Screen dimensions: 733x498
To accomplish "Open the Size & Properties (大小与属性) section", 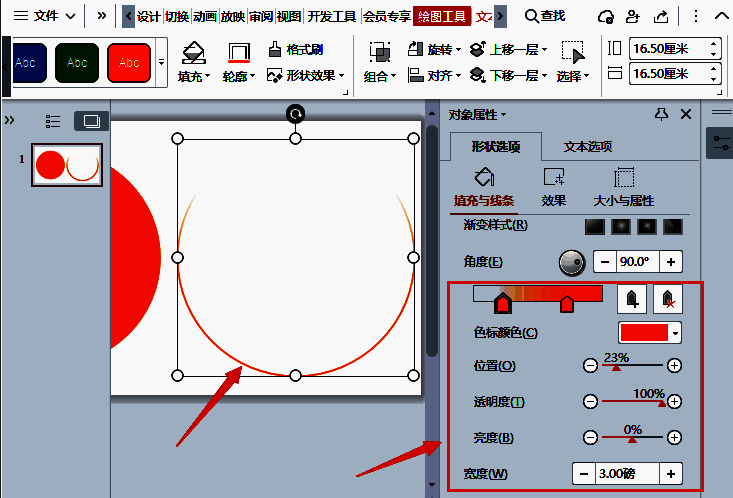I will pos(623,187).
